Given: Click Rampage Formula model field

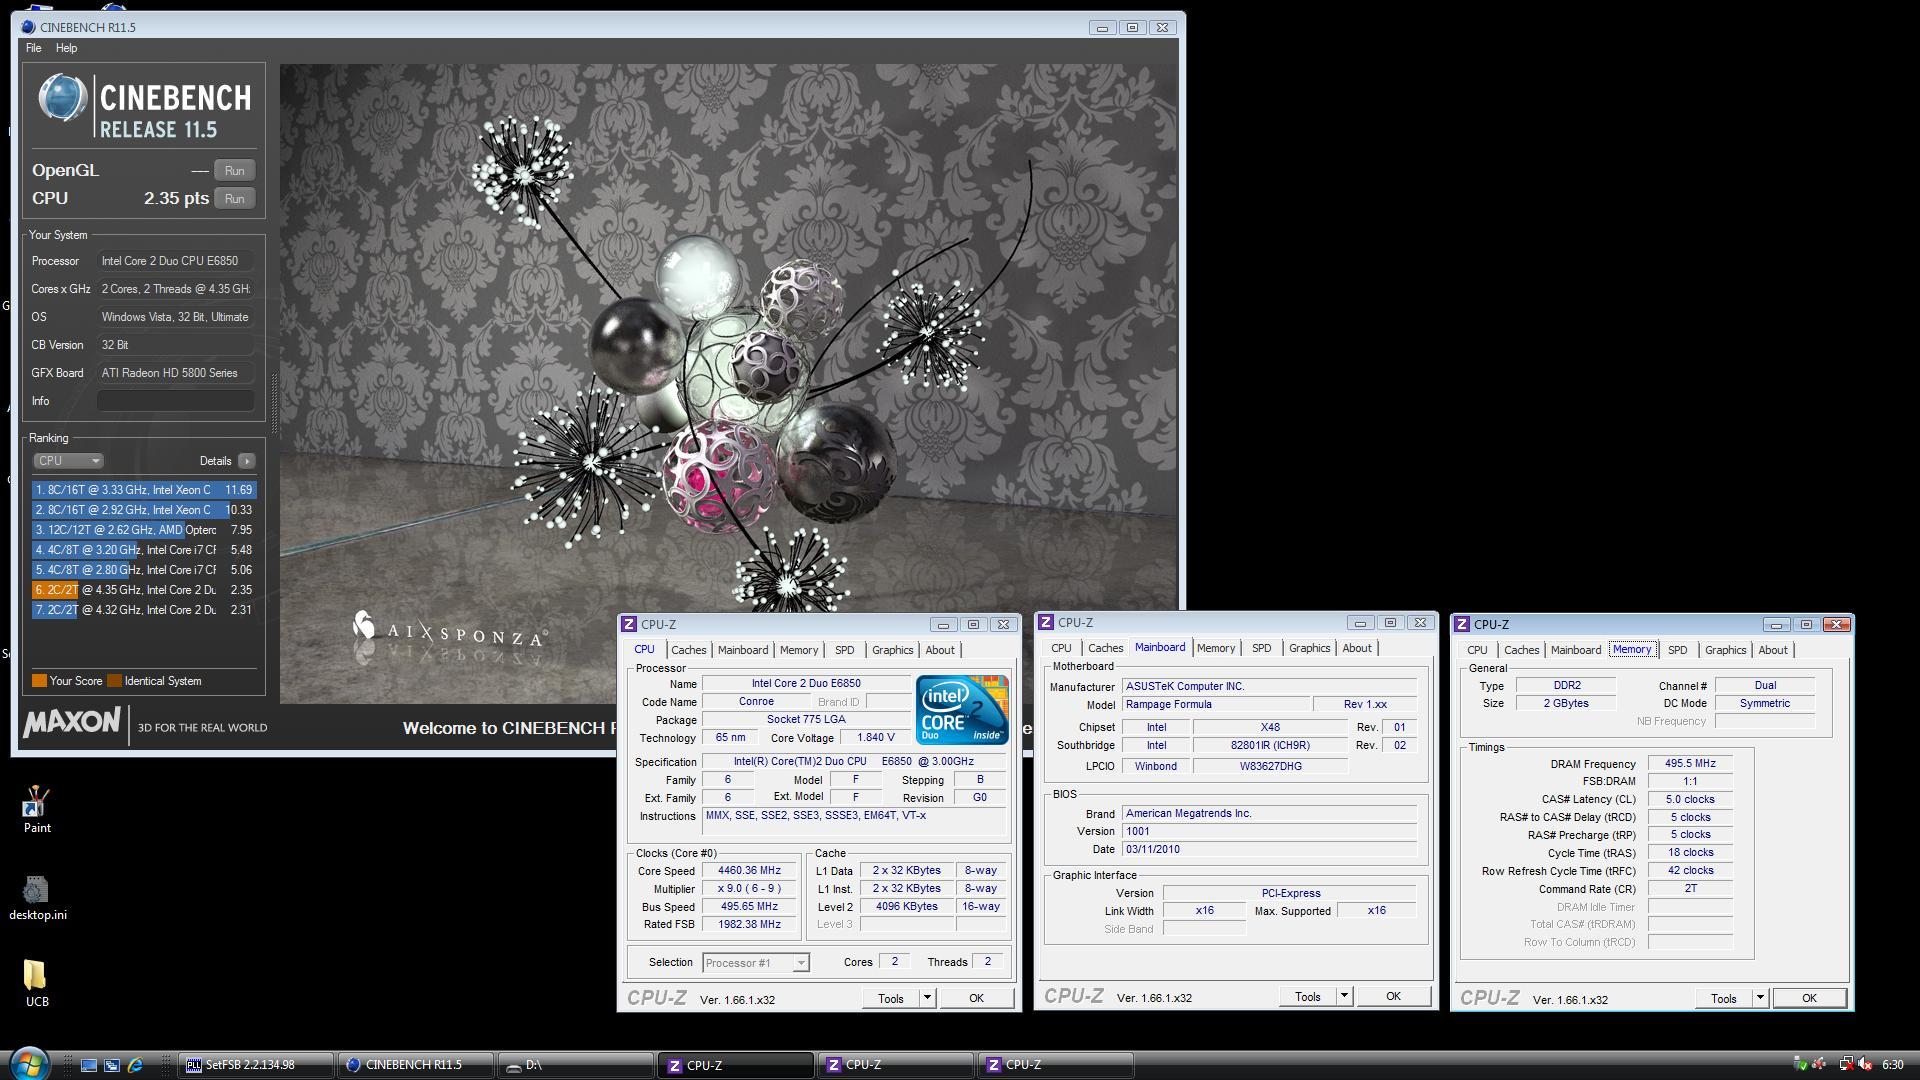Looking at the screenshot, I should pyautogui.click(x=1215, y=705).
